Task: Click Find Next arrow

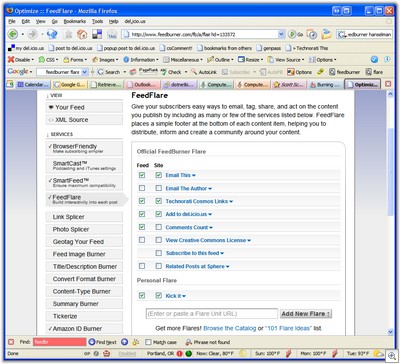Action: 103,342
